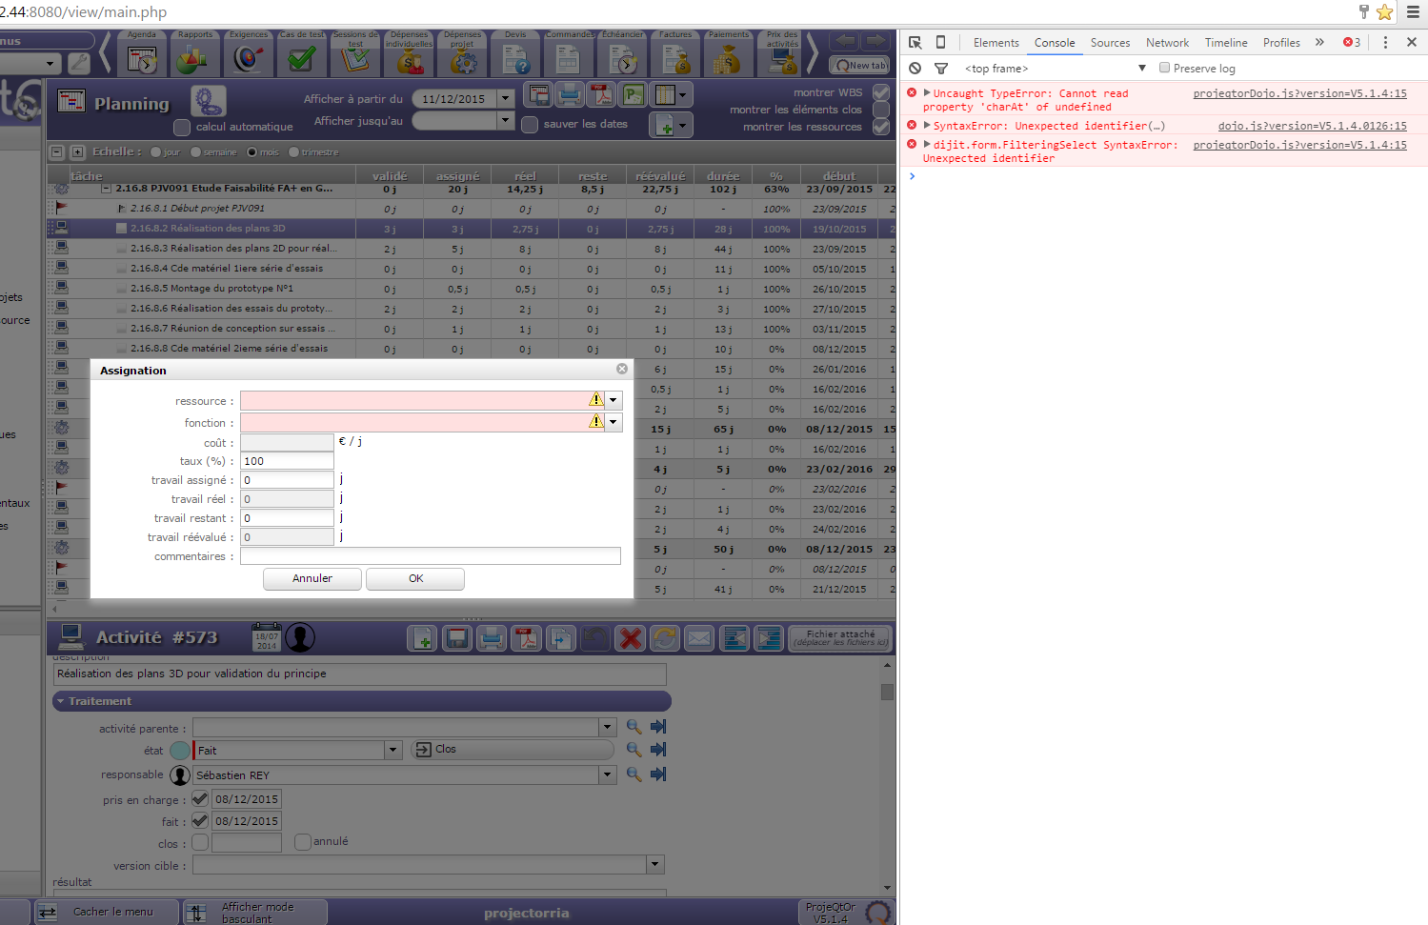Viewport: 1428px width, 925px height.
Task: Send Activité by email envelope icon
Action: [x=699, y=638]
